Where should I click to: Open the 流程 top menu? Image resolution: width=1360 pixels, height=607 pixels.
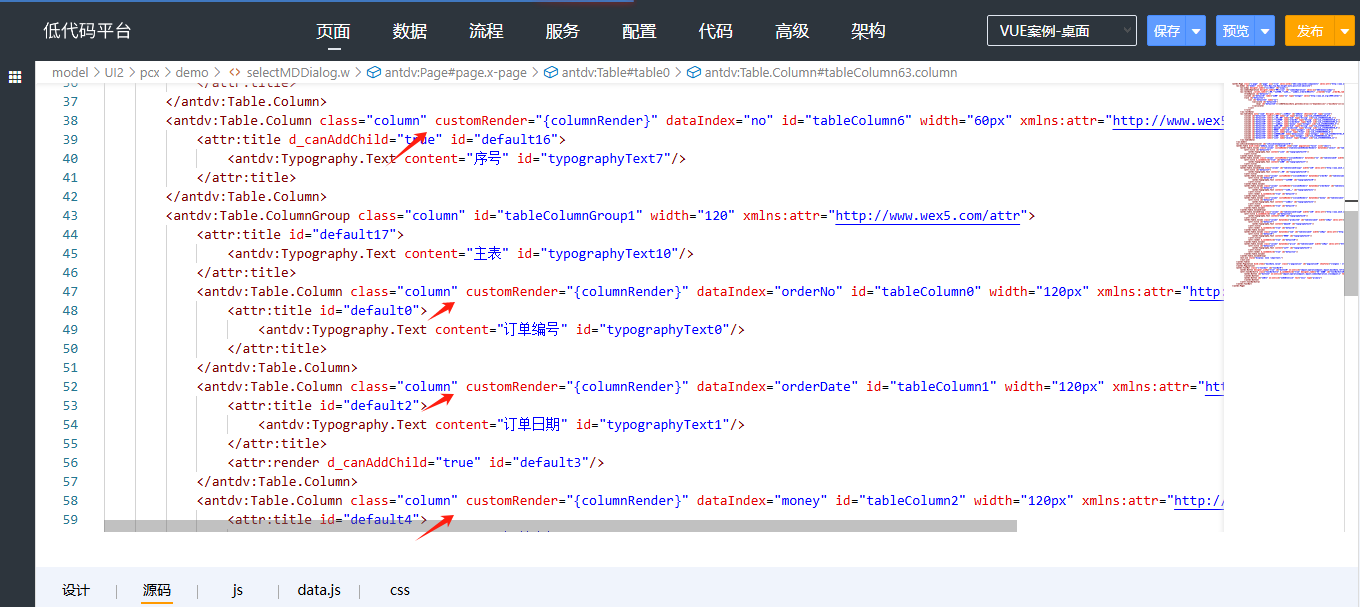[486, 31]
